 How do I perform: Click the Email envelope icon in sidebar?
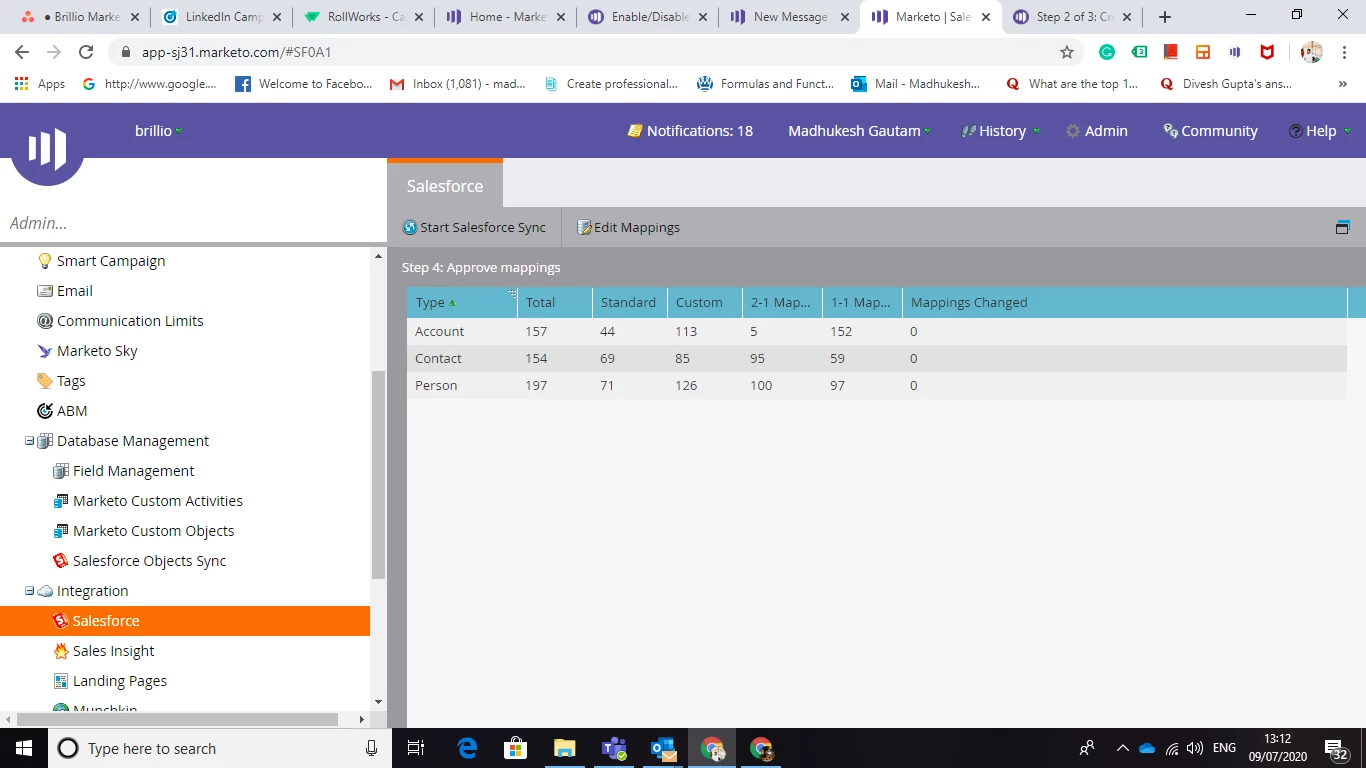(x=44, y=291)
